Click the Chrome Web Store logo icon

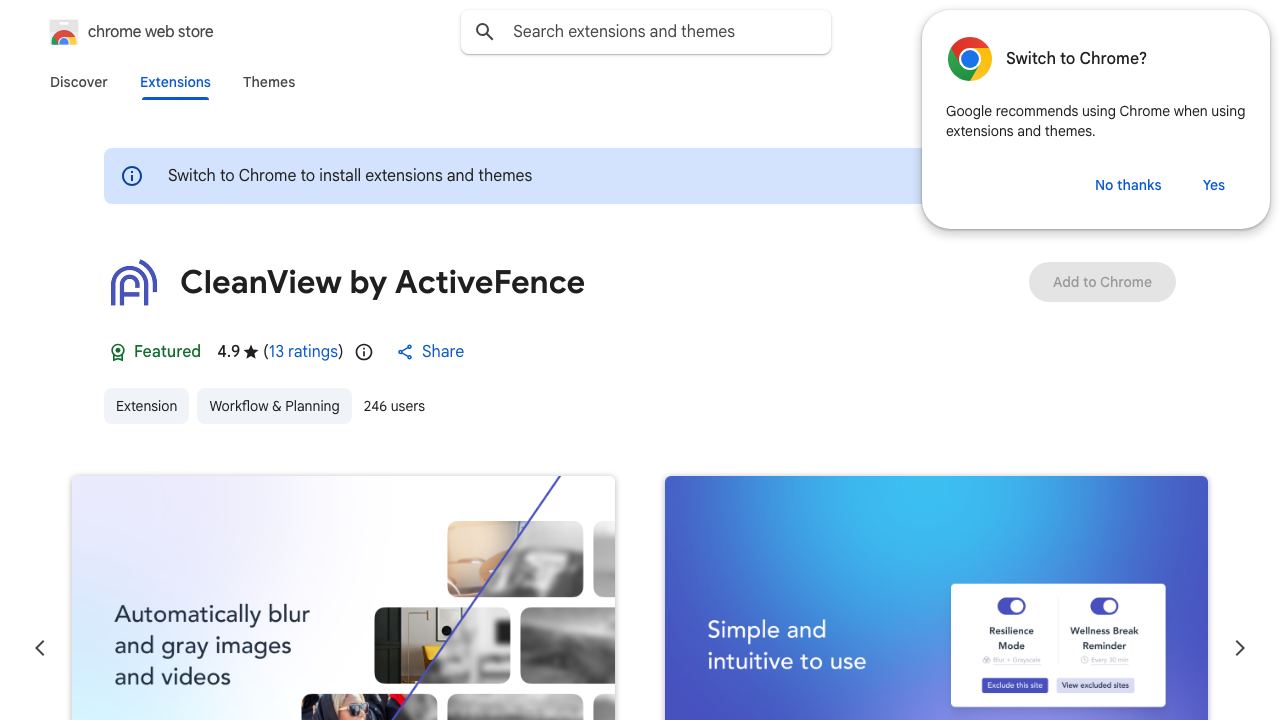[64, 32]
